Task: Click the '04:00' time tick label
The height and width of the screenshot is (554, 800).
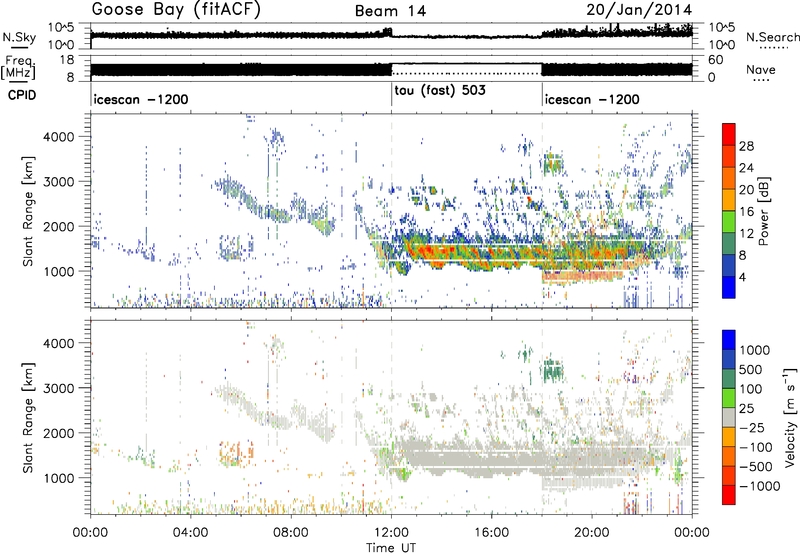Action: [191, 533]
